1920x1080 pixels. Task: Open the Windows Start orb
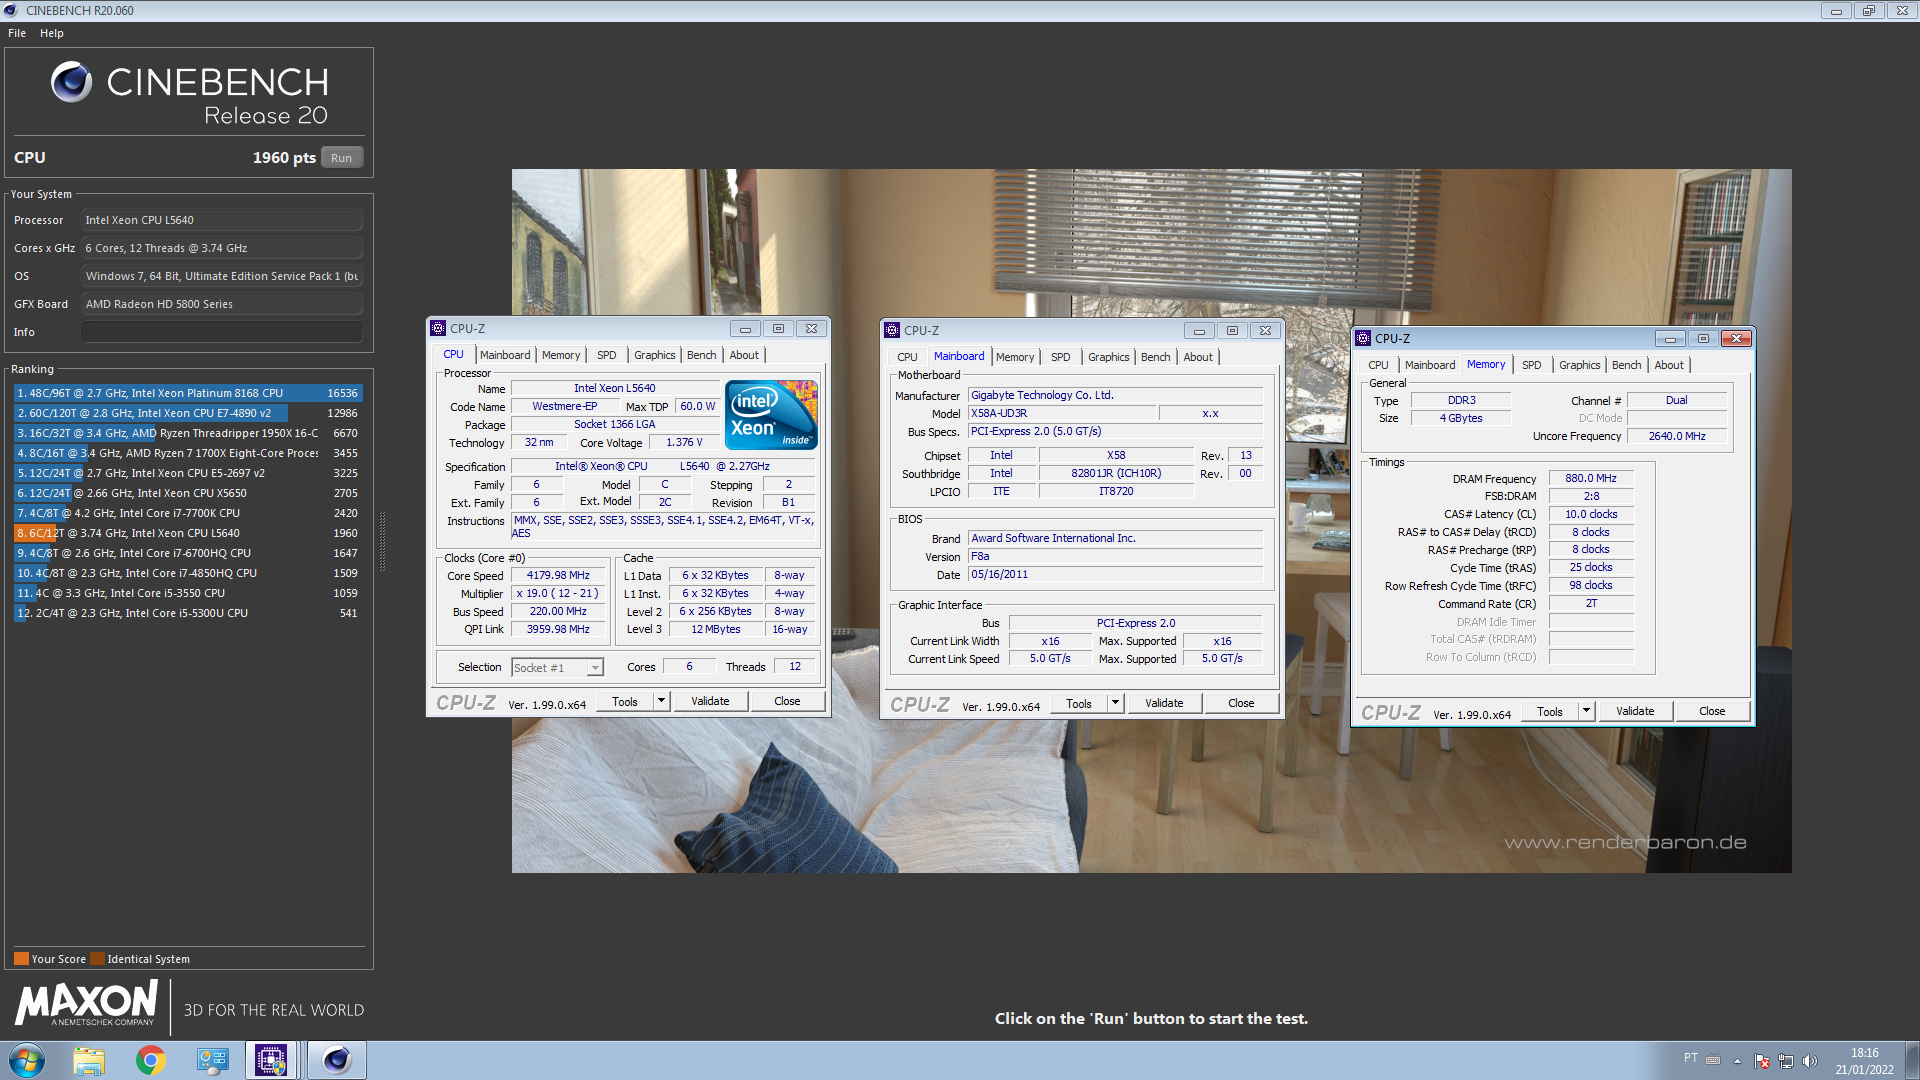pos(27,1060)
